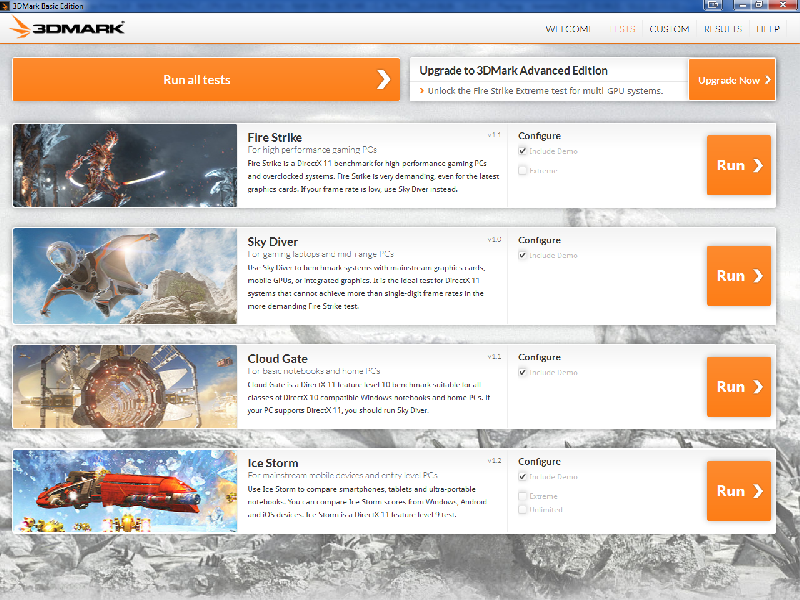Click Cloud Gate subtitle for basic notebooks
The height and width of the screenshot is (600, 800).
[x=314, y=371]
